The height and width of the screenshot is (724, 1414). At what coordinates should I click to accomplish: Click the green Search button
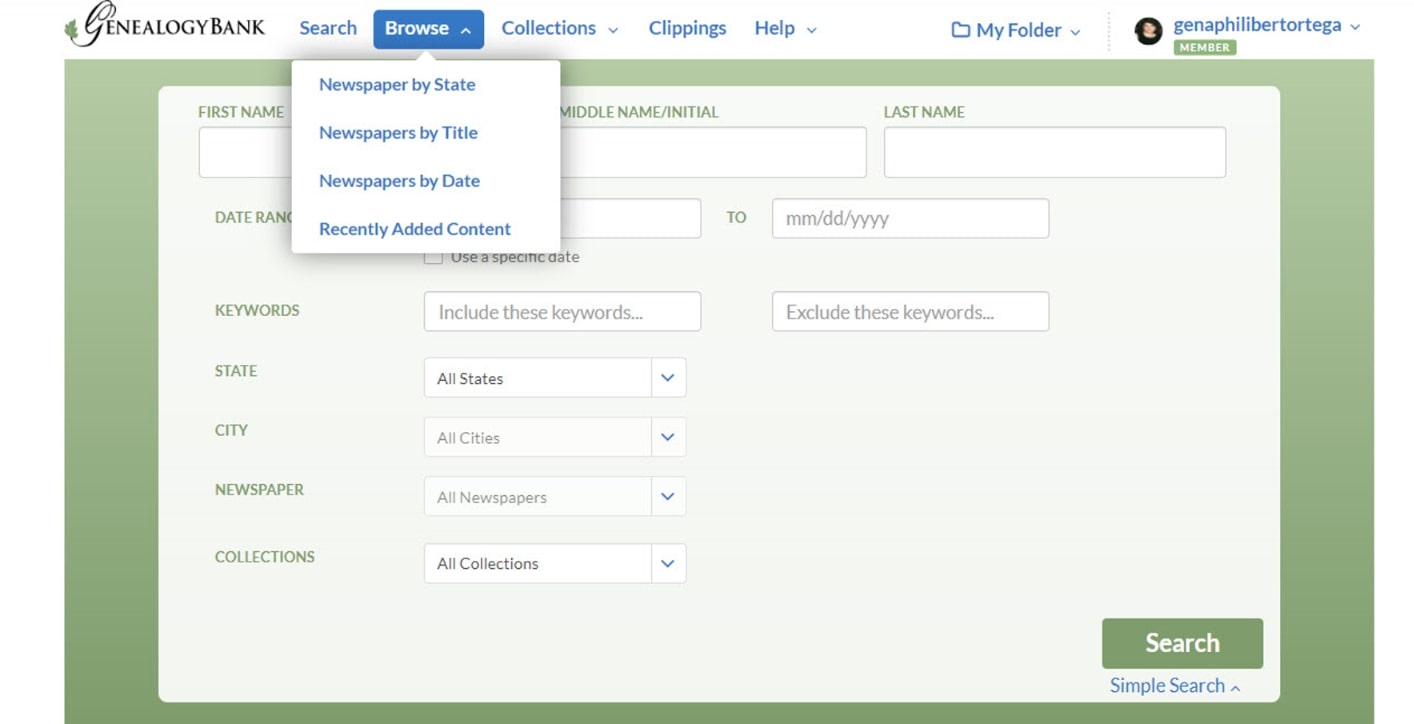tap(1182, 643)
